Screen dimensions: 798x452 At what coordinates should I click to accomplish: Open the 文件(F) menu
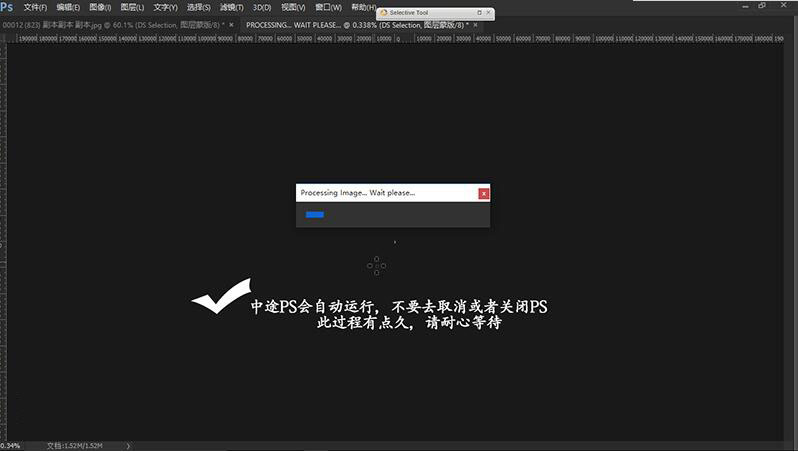point(35,8)
